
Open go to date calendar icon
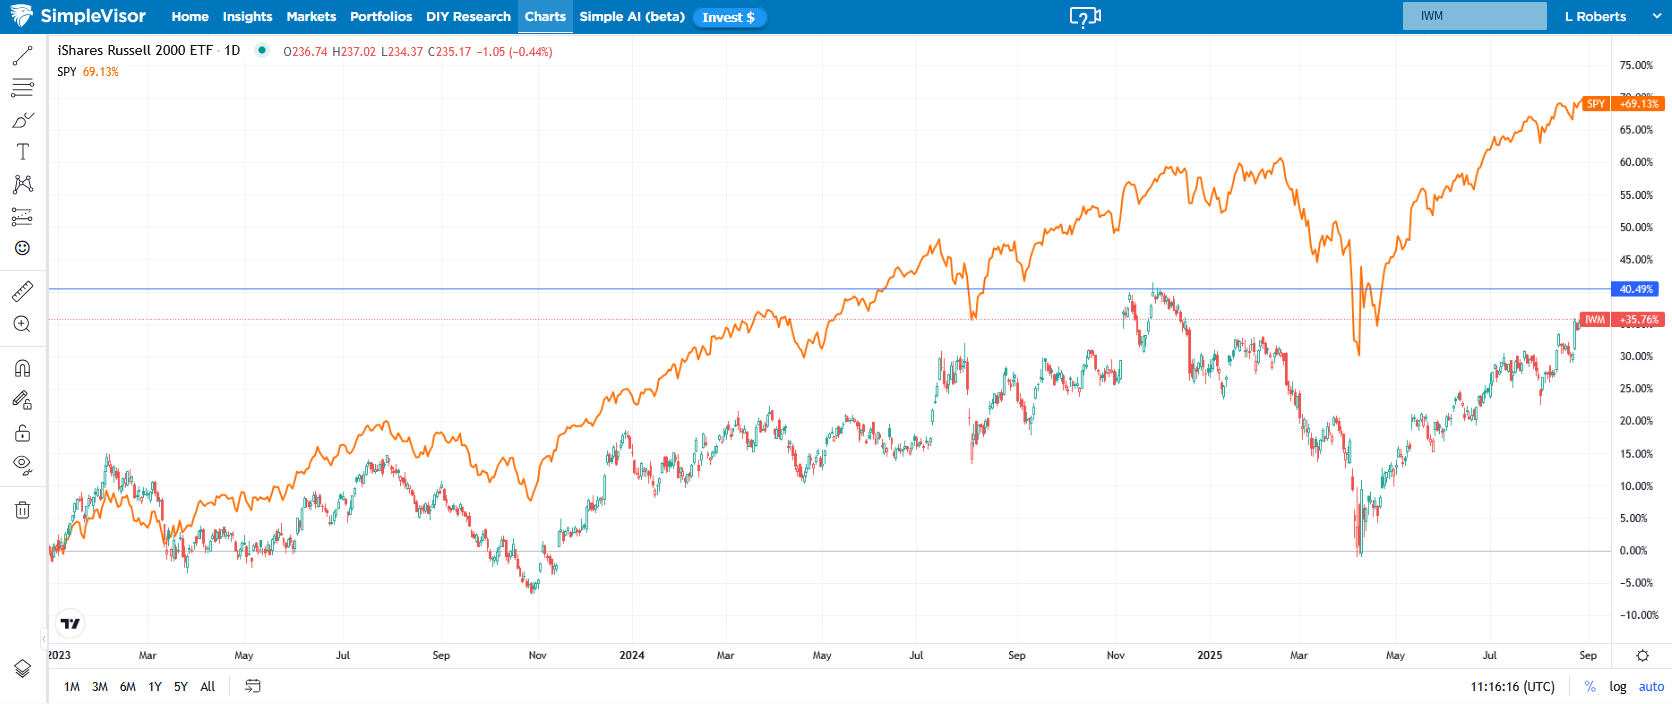(253, 686)
